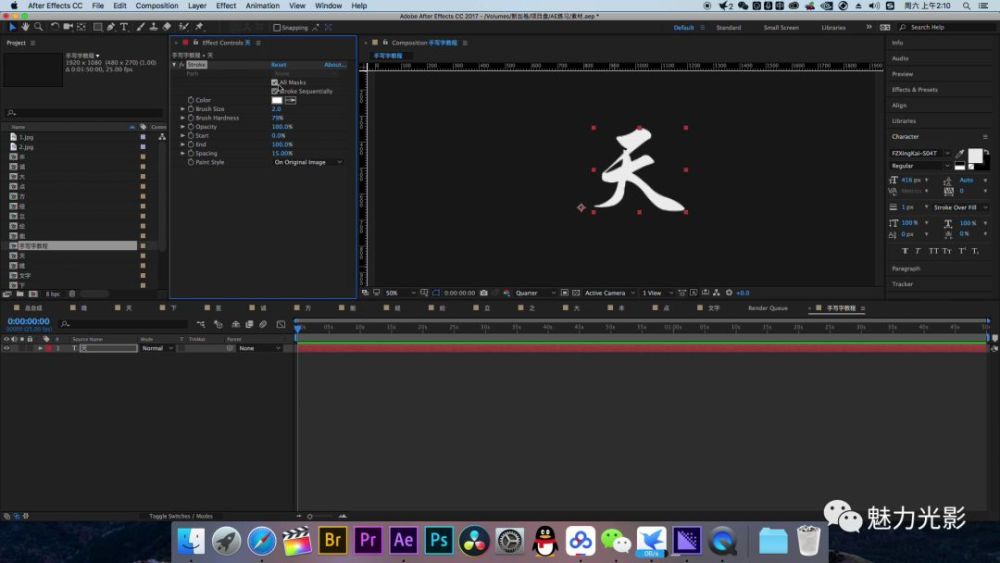Select the Horizontal Type tool
This screenshot has height=563, width=1000.
pyautogui.click(x=124, y=27)
